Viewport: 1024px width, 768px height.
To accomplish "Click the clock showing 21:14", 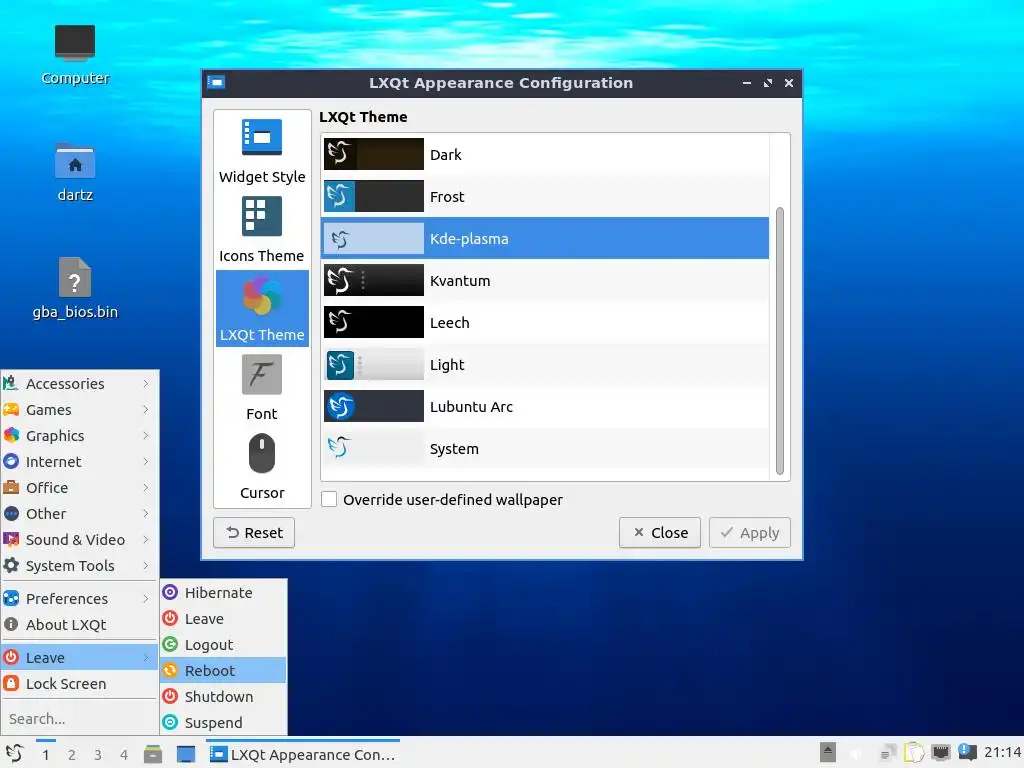I will 1002,753.
